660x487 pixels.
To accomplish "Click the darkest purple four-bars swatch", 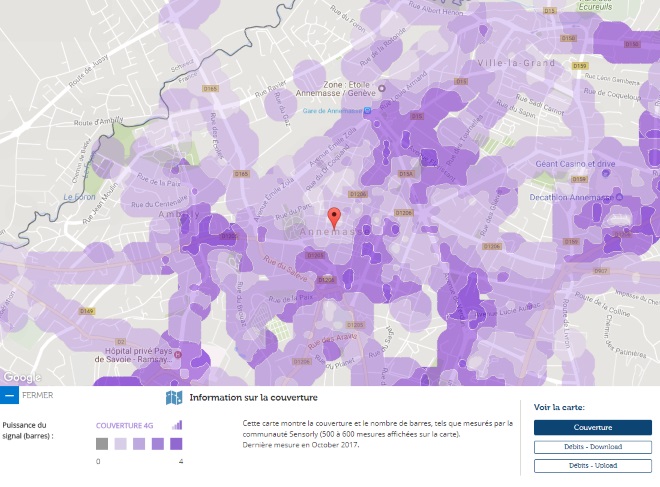I will pyautogui.click(x=176, y=444).
